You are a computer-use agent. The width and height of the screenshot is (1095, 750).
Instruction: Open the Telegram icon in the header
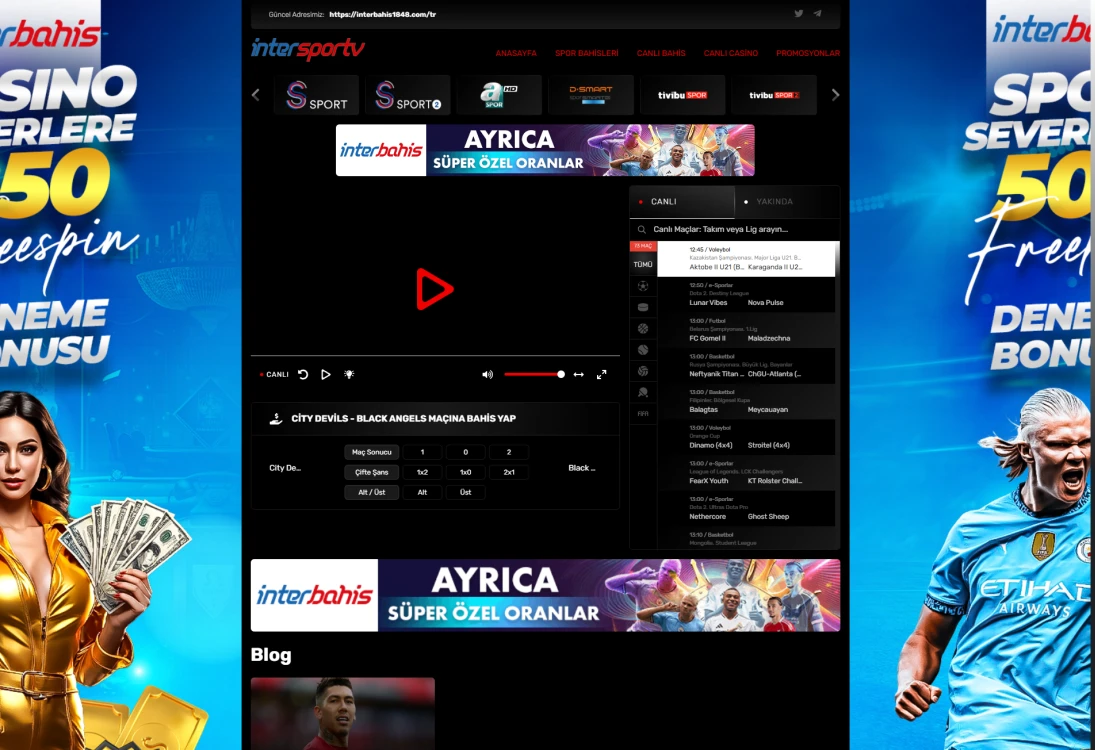818,14
